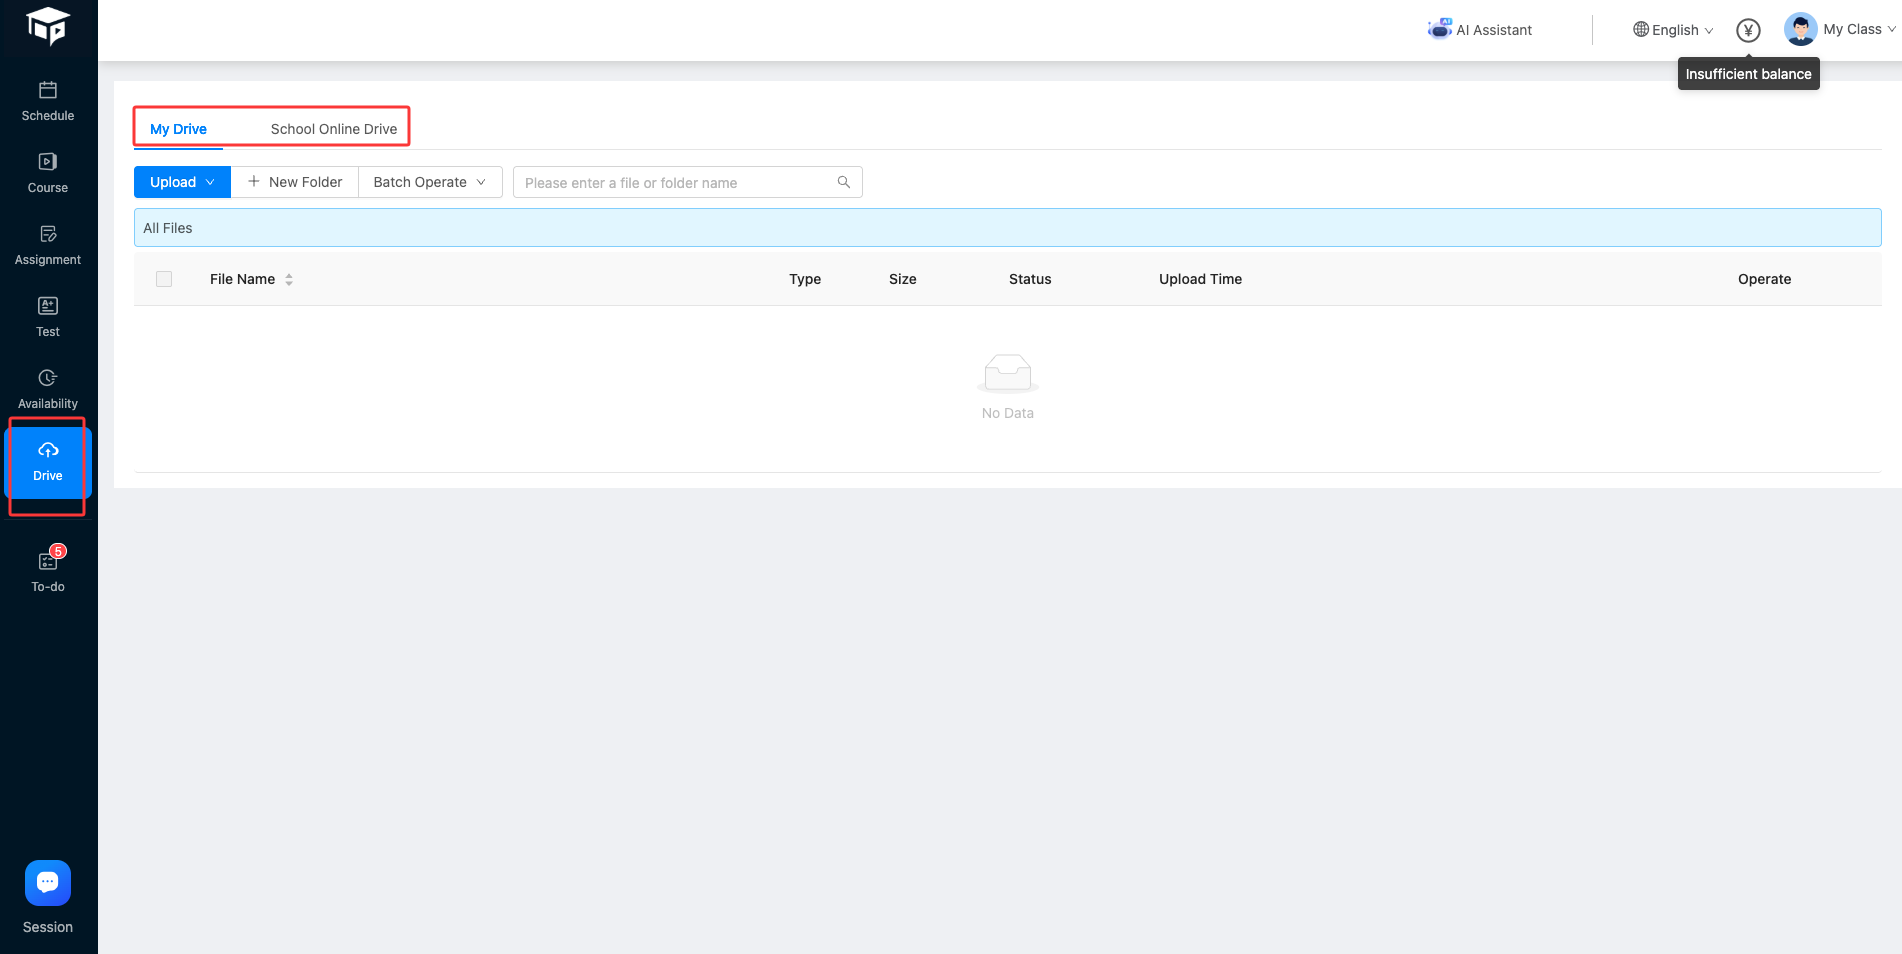This screenshot has width=1902, height=954.
Task: Open the English language selector
Action: coord(1673,30)
